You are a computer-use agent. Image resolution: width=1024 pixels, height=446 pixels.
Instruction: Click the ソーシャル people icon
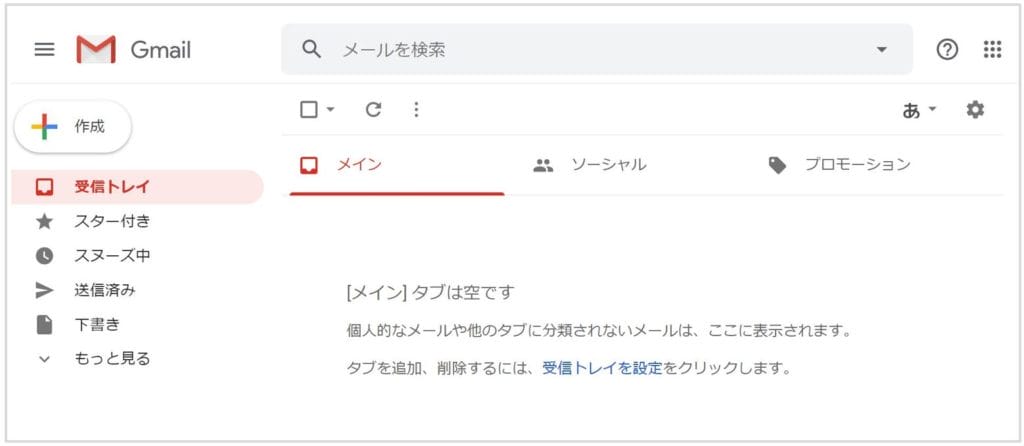click(543, 166)
